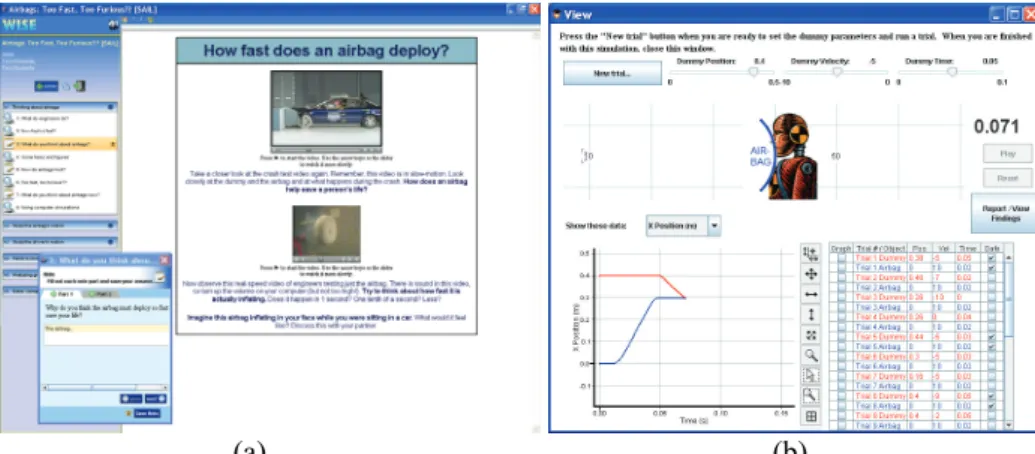Switch to Part 1 tab in note window
This screenshot has height=454, width=1035.
63,293
